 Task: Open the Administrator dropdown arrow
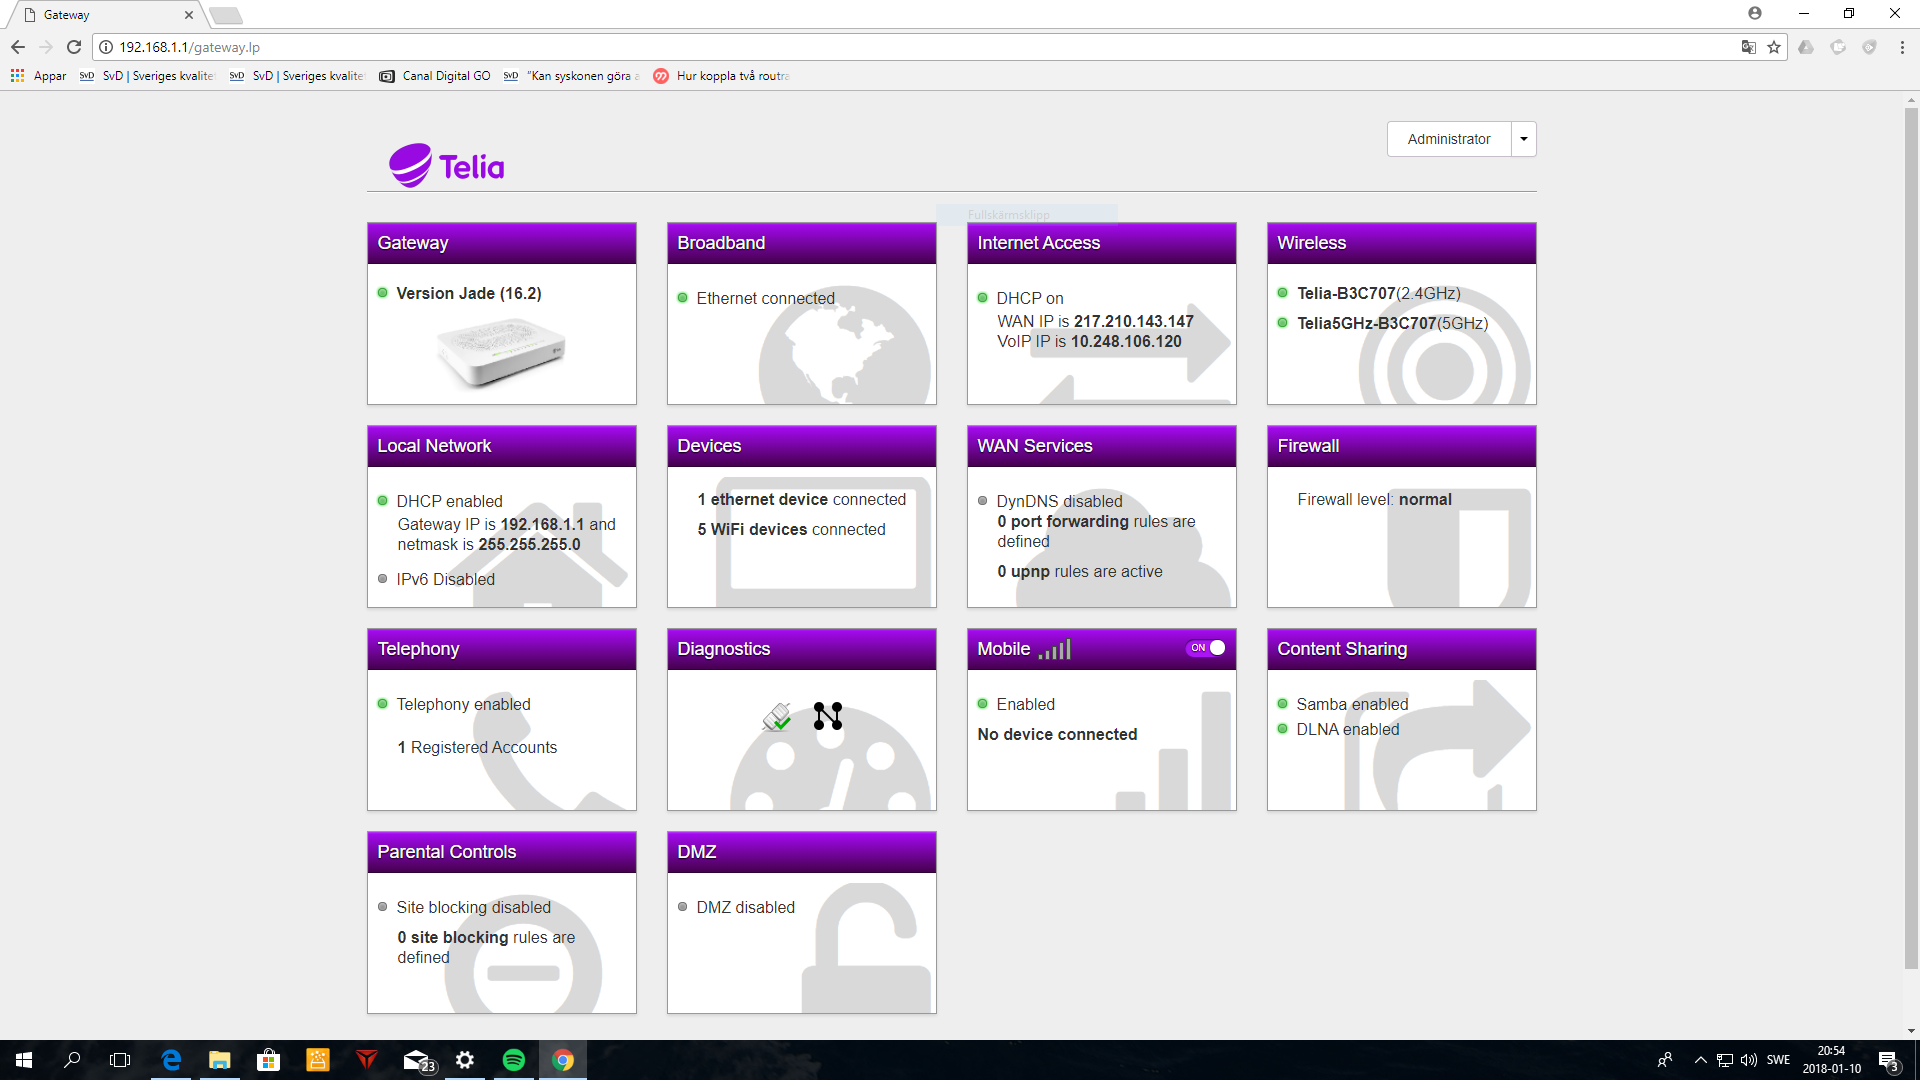[x=1524, y=139]
